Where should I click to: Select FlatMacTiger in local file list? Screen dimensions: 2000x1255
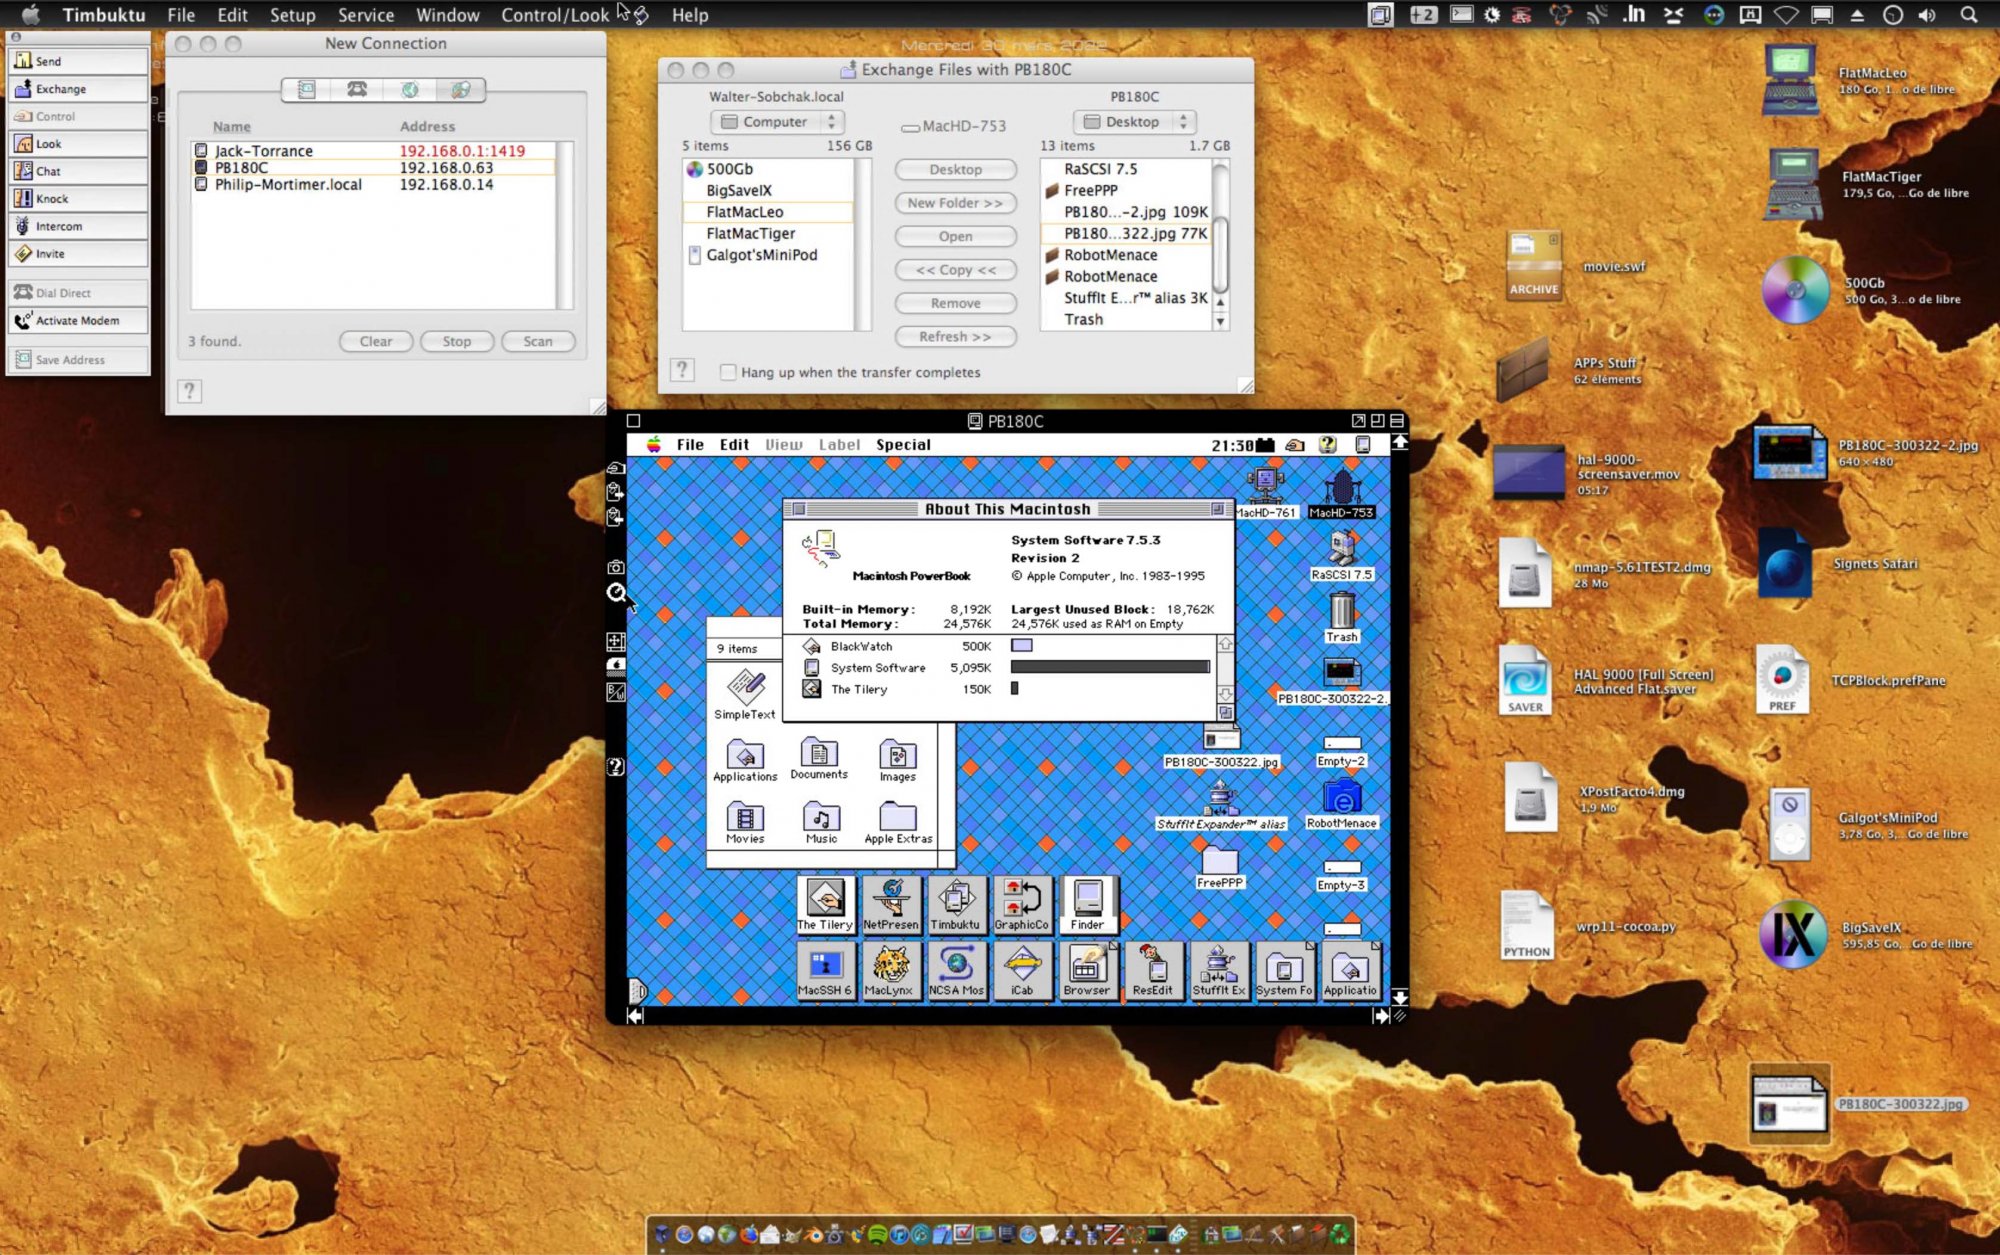pyautogui.click(x=750, y=233)
